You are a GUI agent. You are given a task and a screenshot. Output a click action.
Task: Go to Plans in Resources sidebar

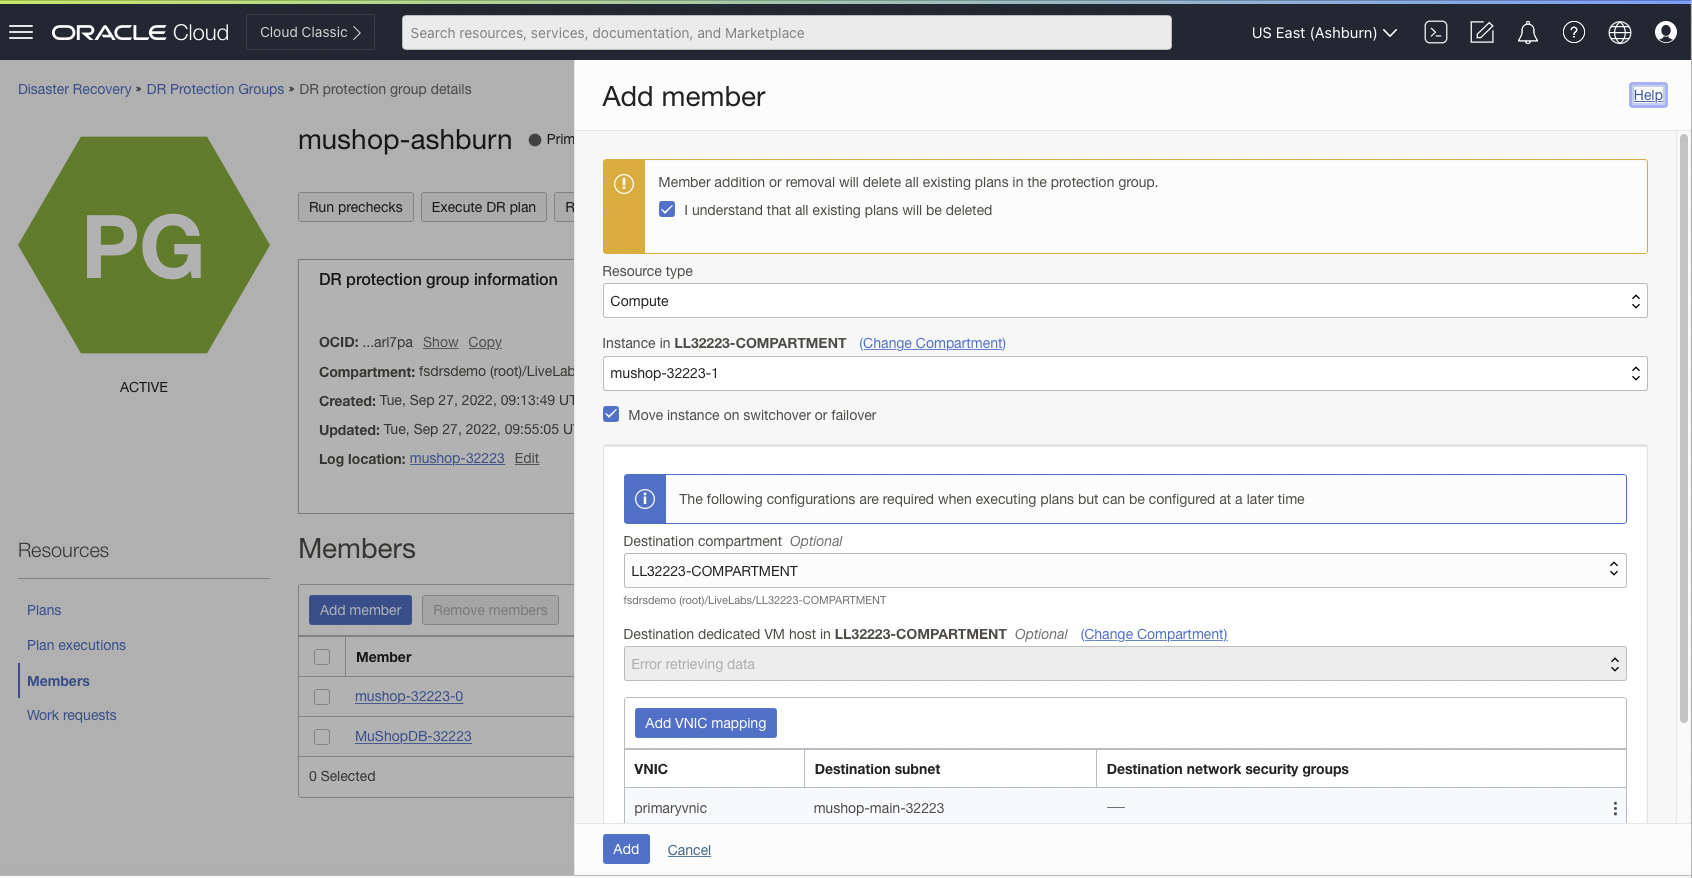[44, 610]
